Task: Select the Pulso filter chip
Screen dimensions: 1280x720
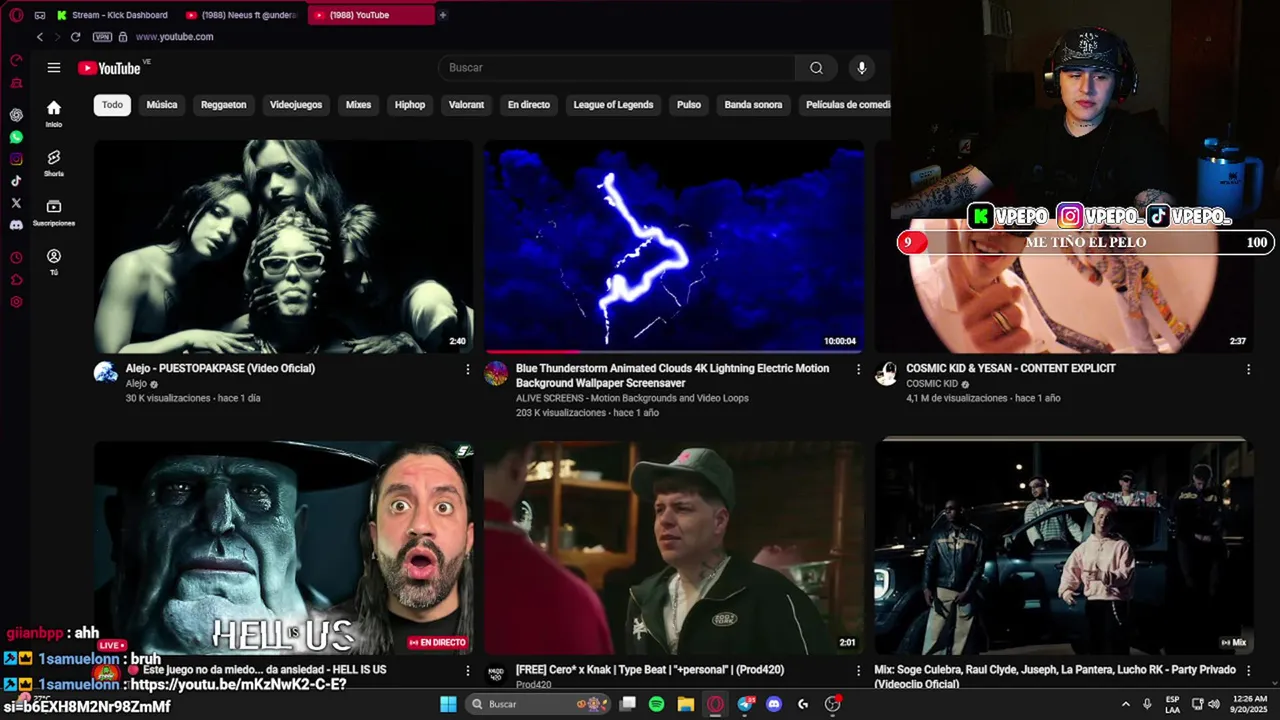Action: click(x=689, y=105)
